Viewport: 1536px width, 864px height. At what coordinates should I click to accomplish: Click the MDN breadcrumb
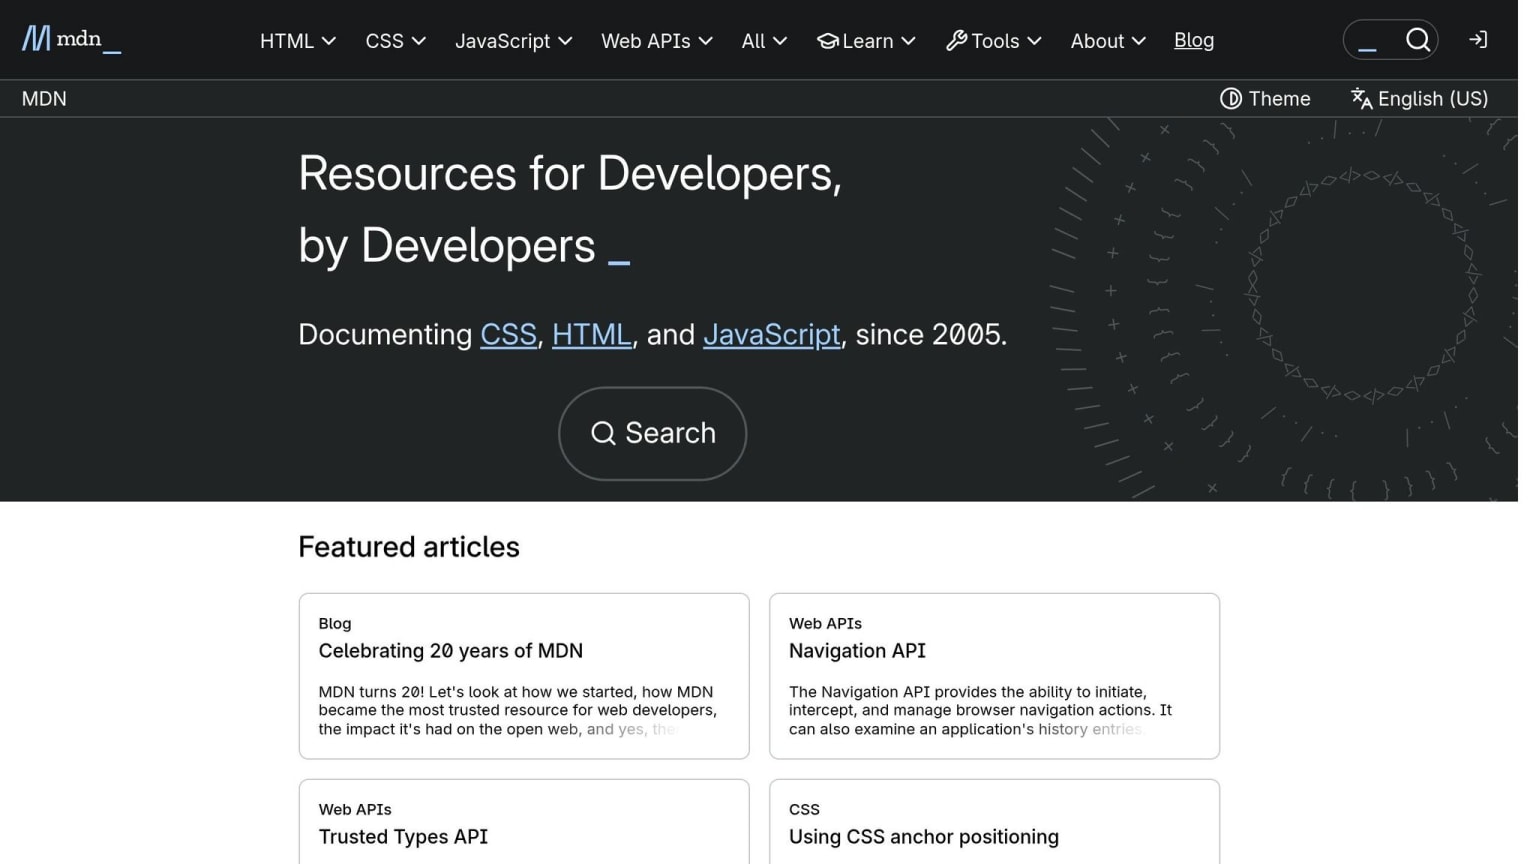click(44, 98)
